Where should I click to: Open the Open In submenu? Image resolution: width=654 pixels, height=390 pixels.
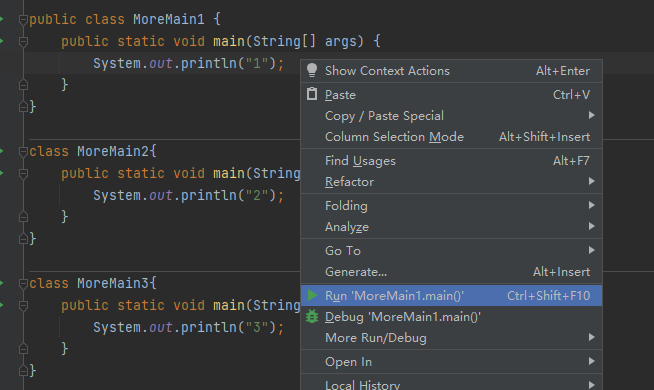click(x=451, y=362)
